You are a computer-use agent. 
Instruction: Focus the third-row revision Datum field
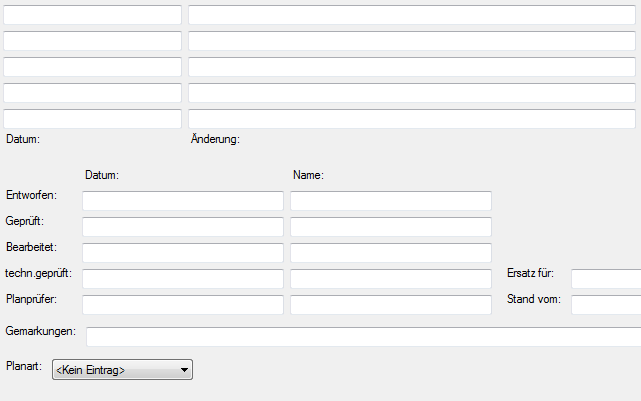(x=93, y=67)
